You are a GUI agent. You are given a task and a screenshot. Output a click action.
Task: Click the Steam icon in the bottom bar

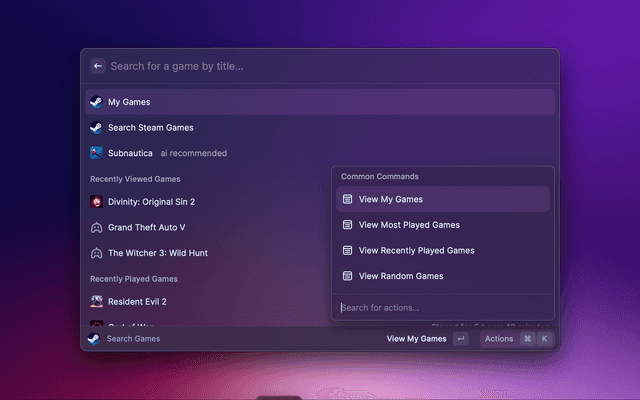93,339
